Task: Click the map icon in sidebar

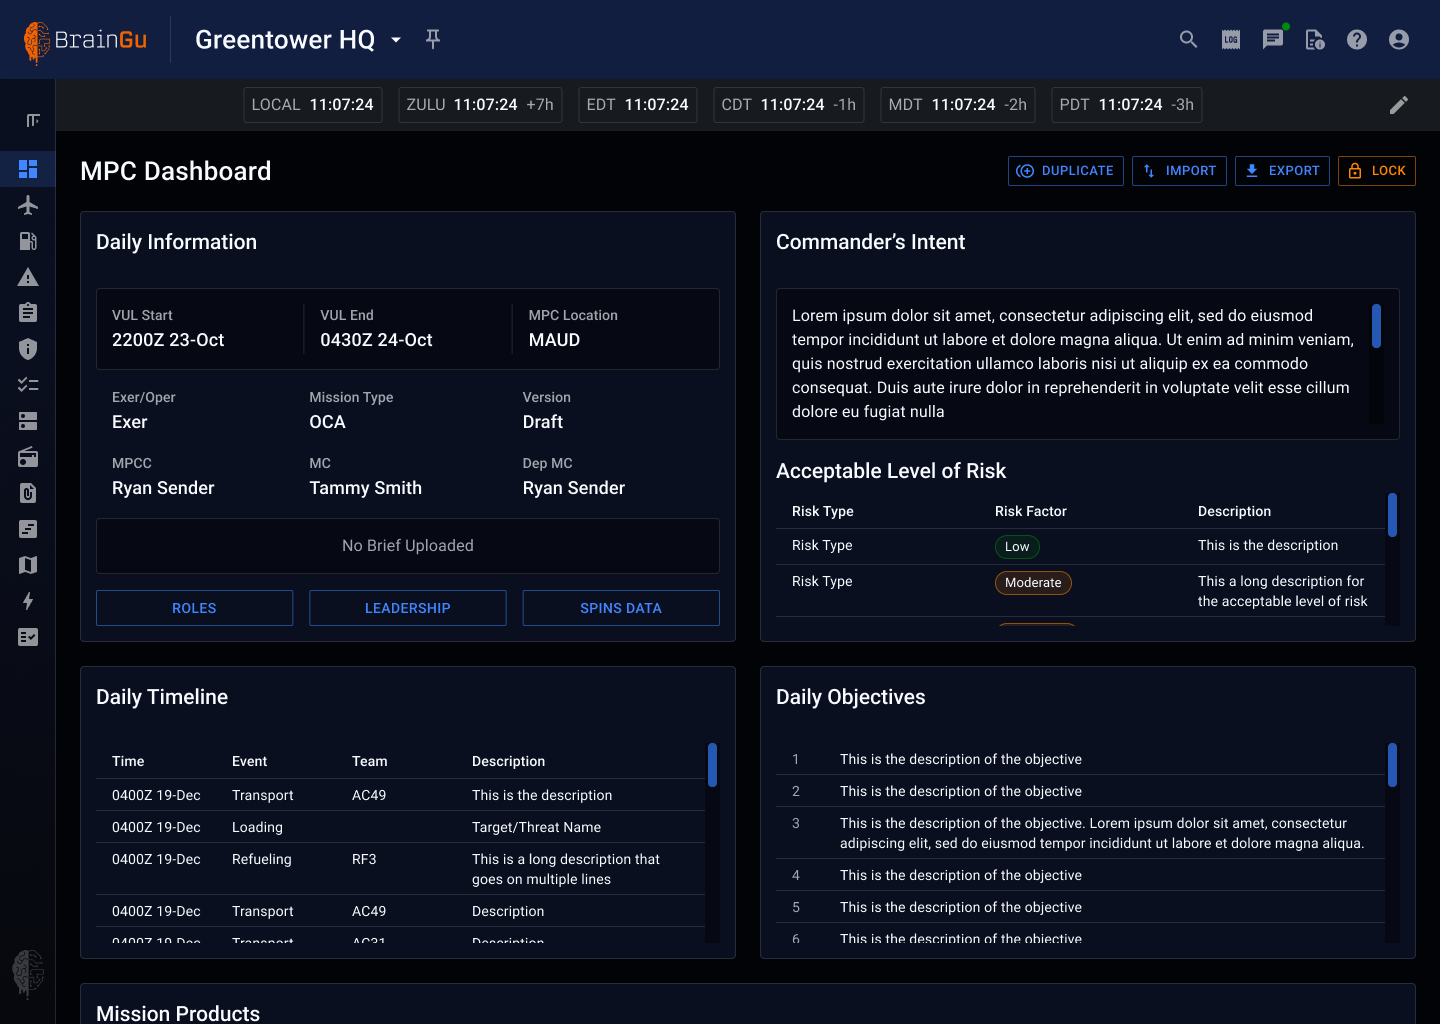Action: click(x=28, y=565)
